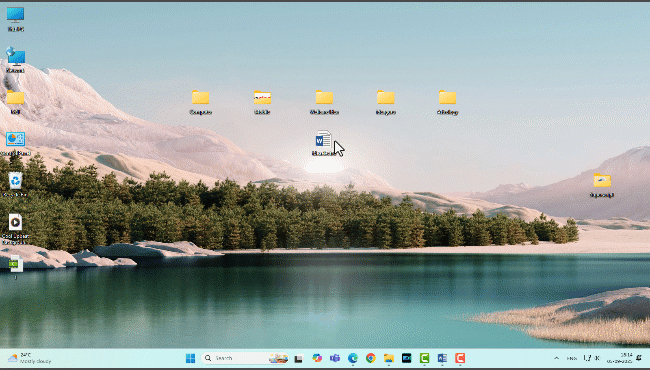Open Microsoft Teams from the taskbar
Viewport: 650px width, 370px height.
(x=335, y=358)
